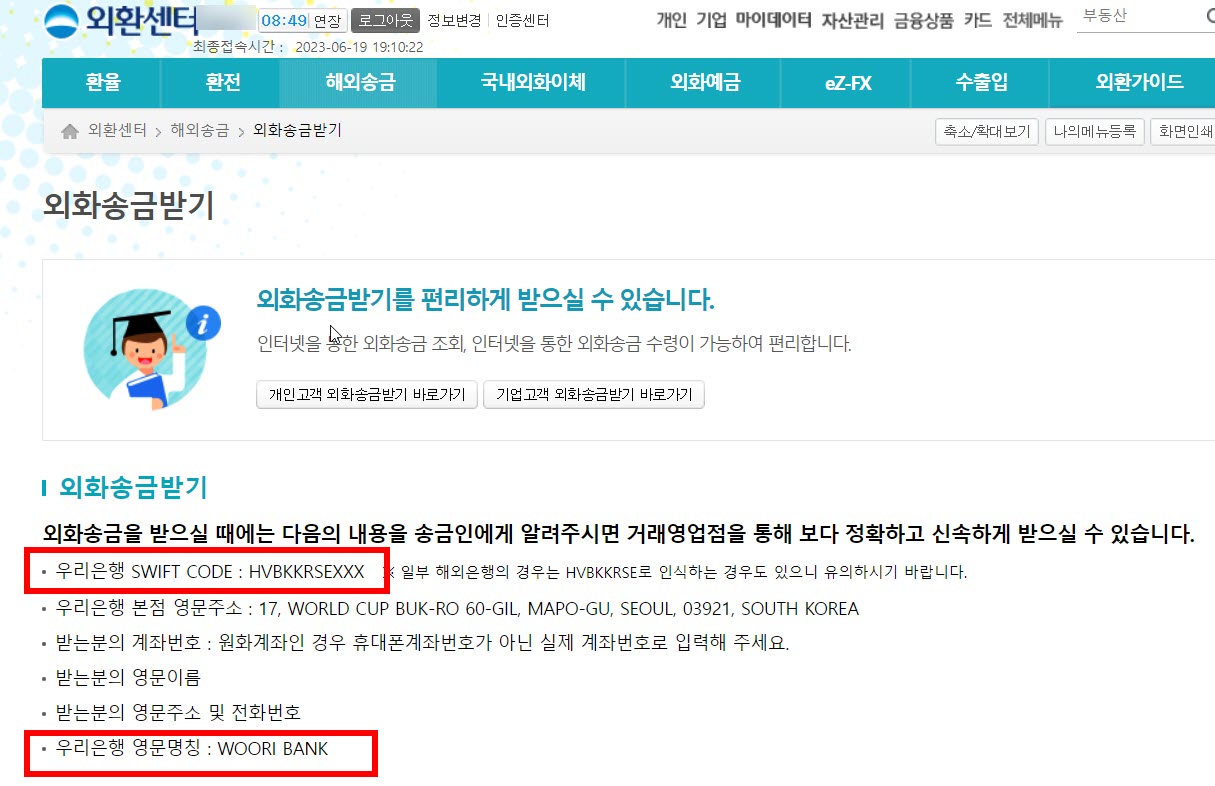Select the 환전 navigation tab
1215x786 pixels.
pos(222,83)
